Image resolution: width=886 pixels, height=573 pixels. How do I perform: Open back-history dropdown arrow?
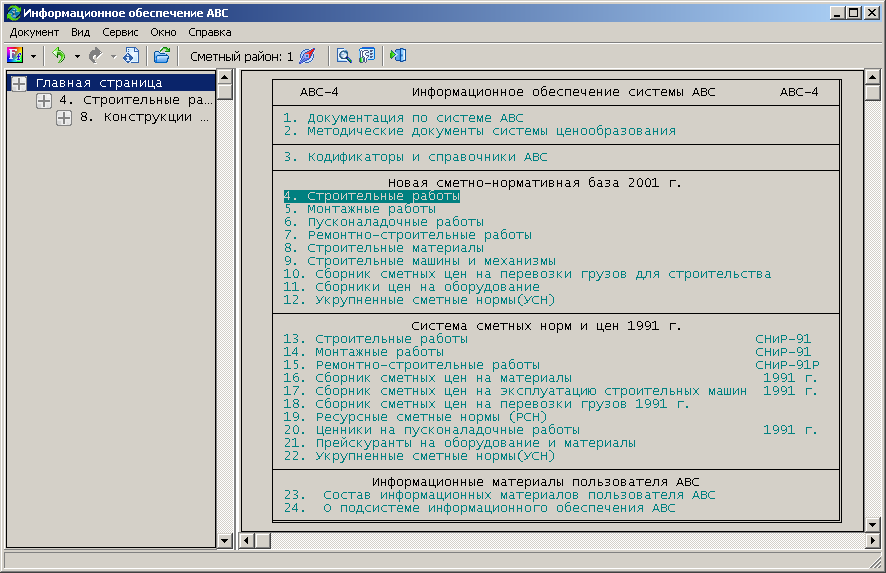[77, 56]
